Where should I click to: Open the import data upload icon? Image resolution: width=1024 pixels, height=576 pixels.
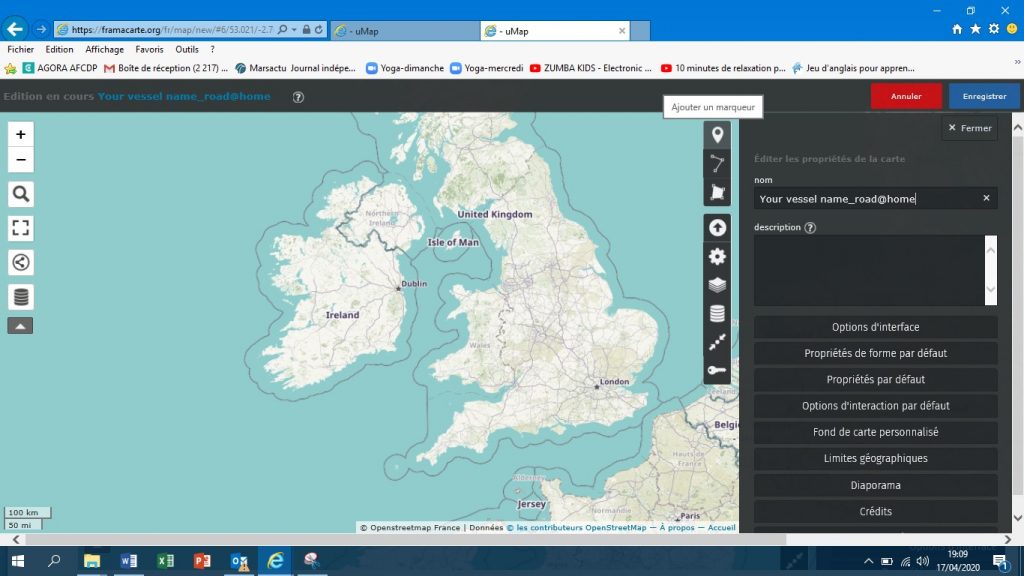coord(717,228)
